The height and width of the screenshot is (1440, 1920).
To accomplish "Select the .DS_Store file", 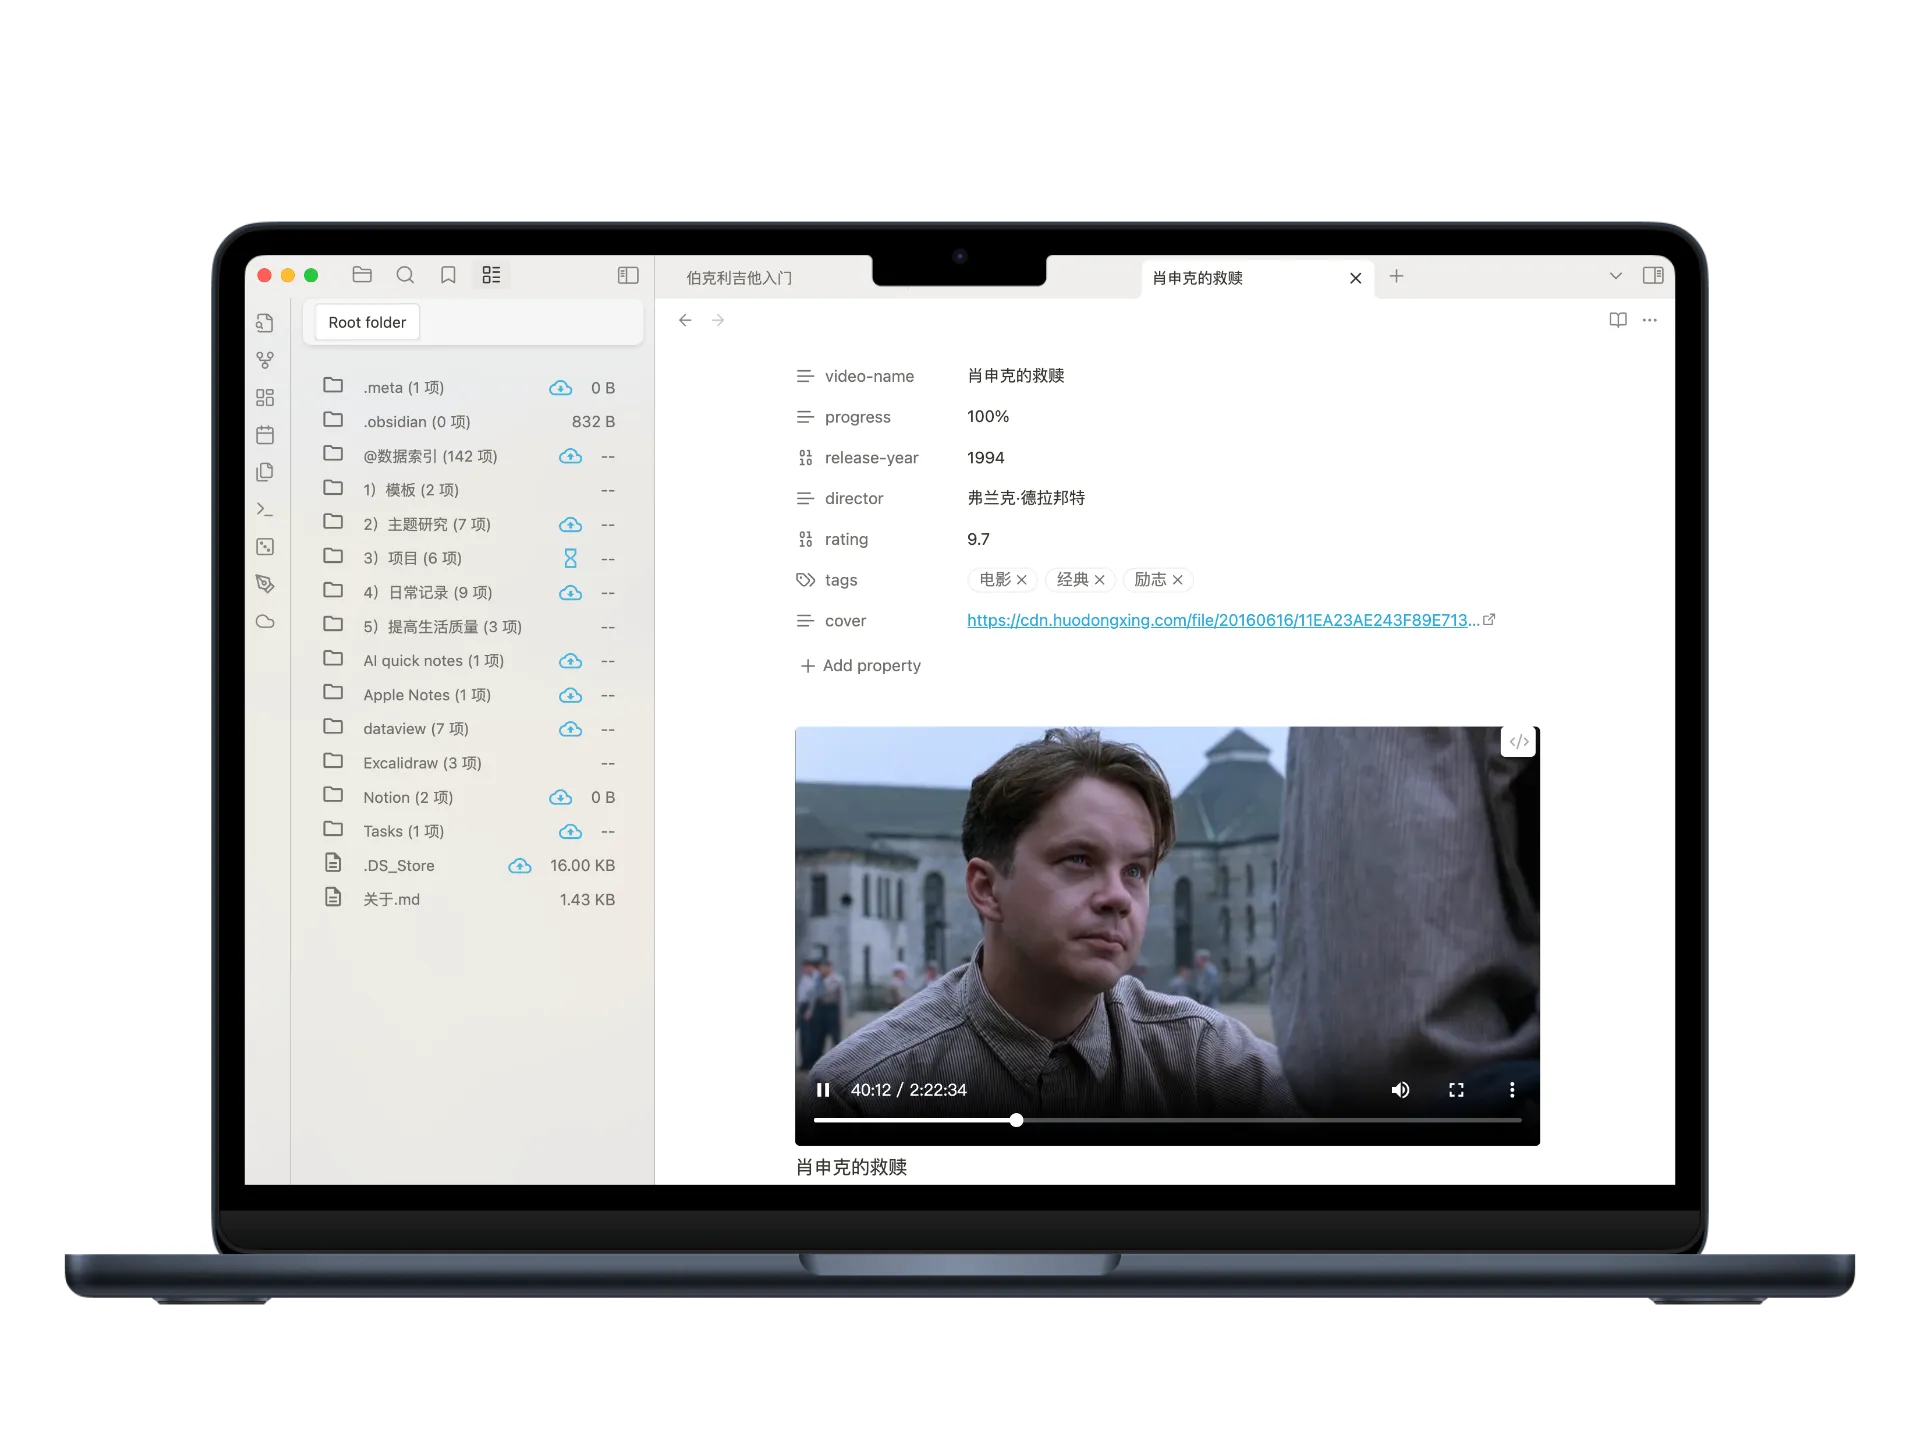I will pyautogui.click(x=469, y=865).
